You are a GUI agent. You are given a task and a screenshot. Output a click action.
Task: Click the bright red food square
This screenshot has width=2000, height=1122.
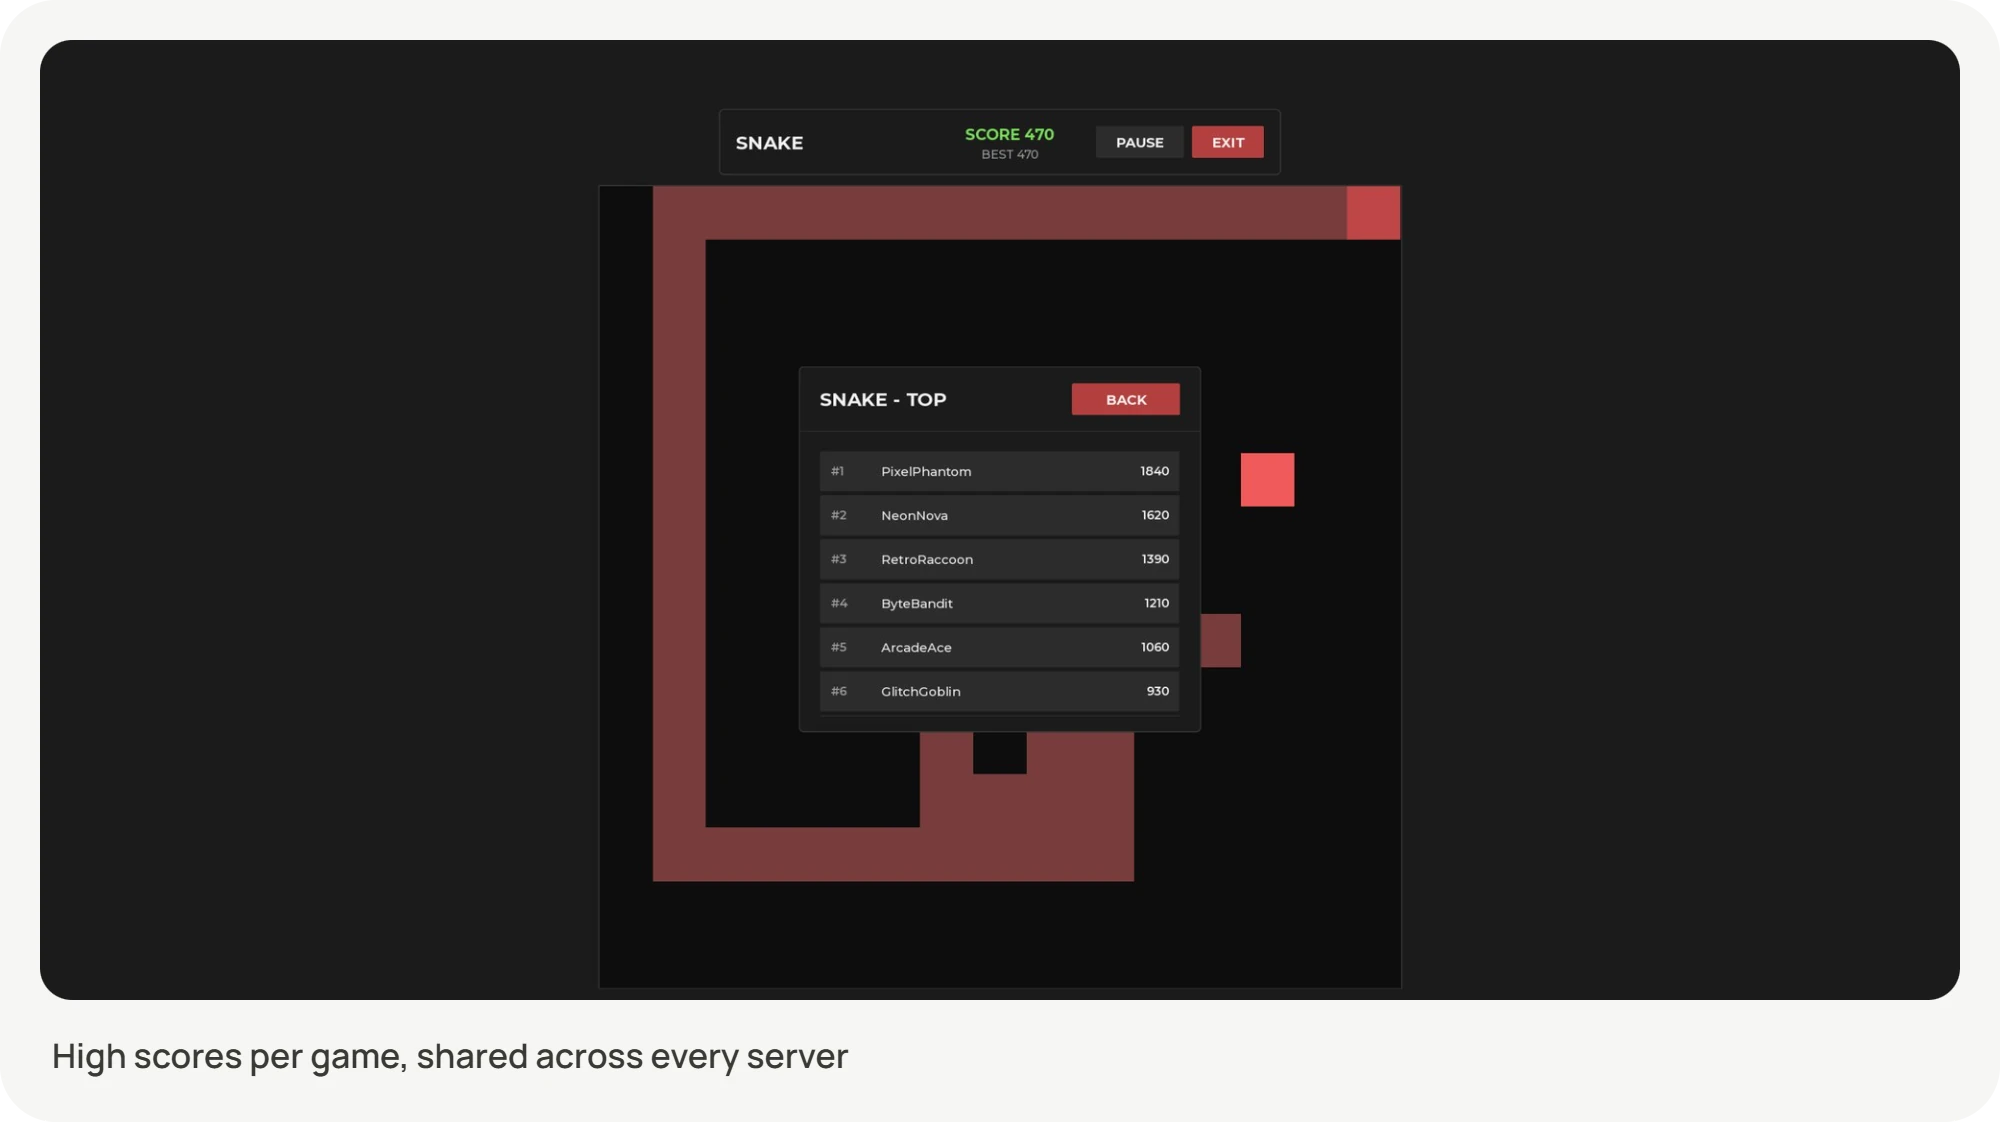coord(1267,479)
